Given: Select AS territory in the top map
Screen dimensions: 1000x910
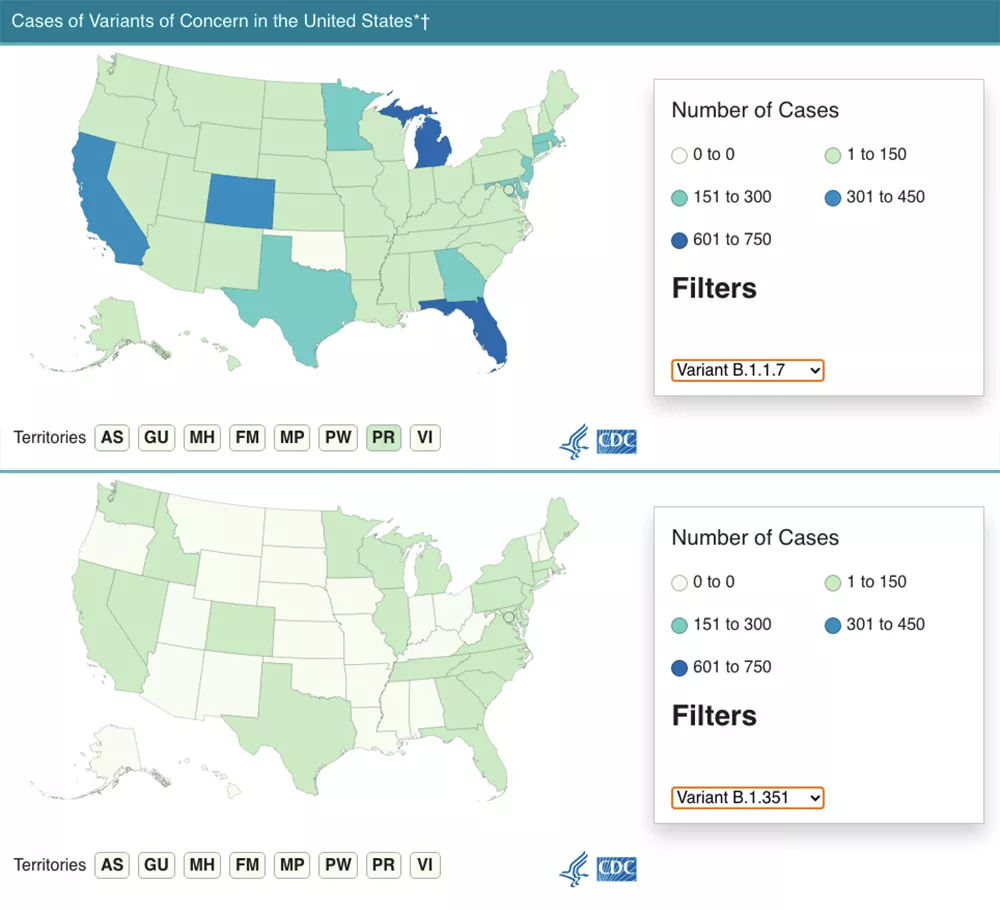Looking at the screenshot, I should click(x=112, y=437).
